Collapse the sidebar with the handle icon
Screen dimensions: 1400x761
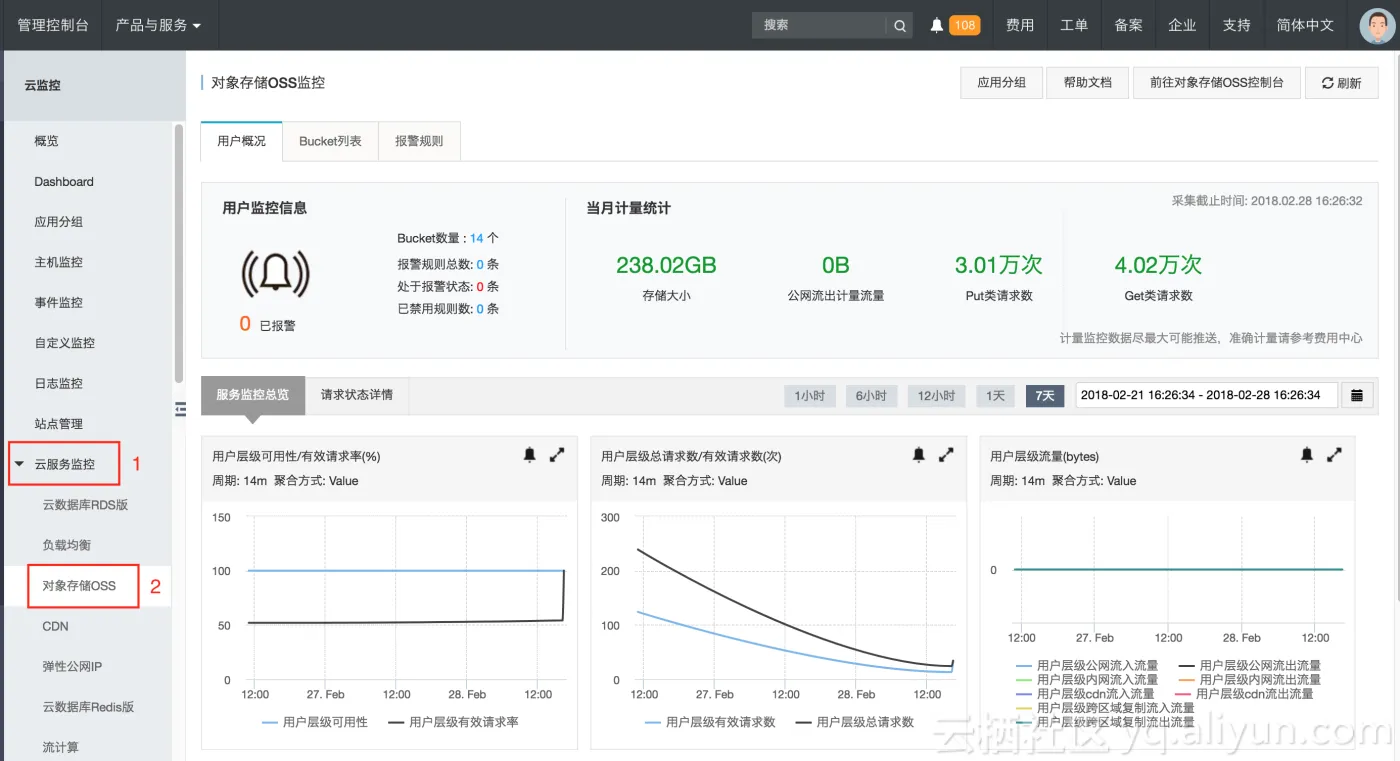pyautogui.click(x=181, y=408)
